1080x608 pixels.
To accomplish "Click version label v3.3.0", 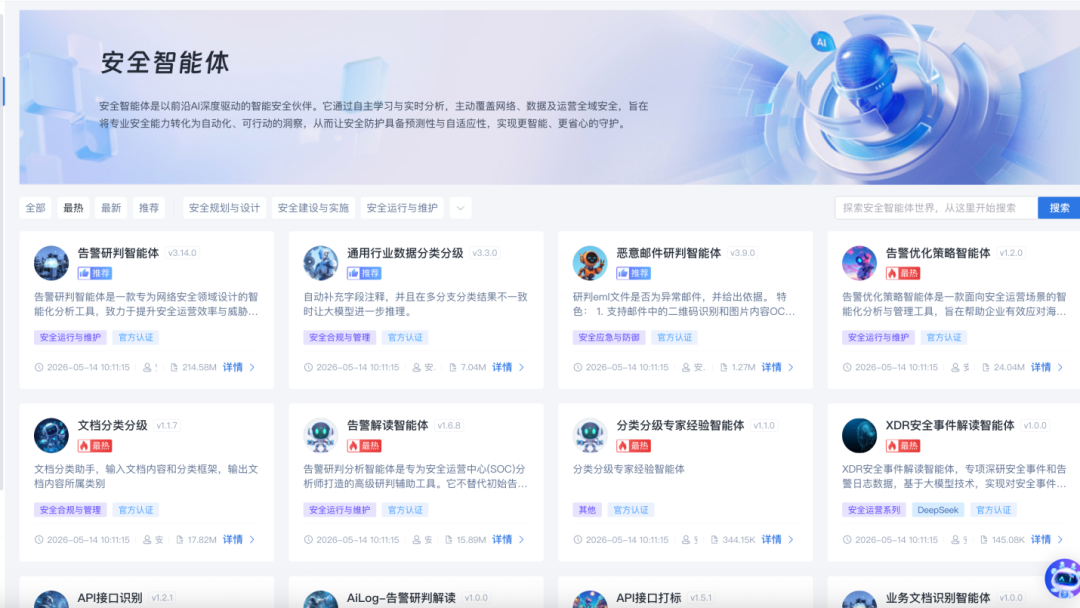I will (x=485, y=253).
